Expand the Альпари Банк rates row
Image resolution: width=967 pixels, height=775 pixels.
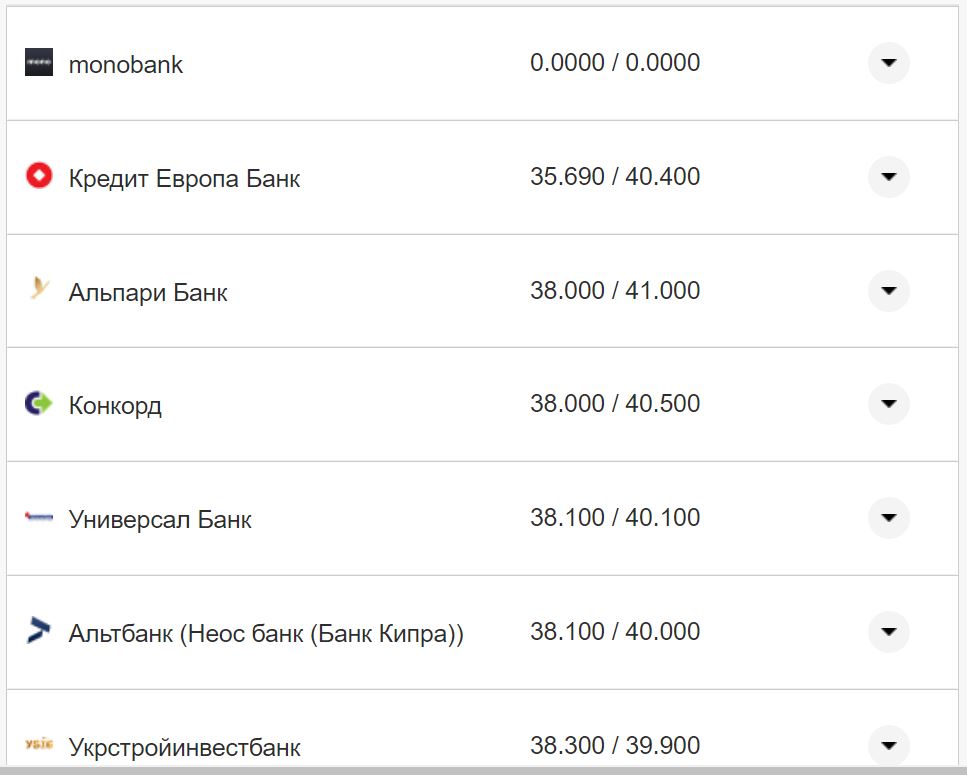[x=888, y=291]
